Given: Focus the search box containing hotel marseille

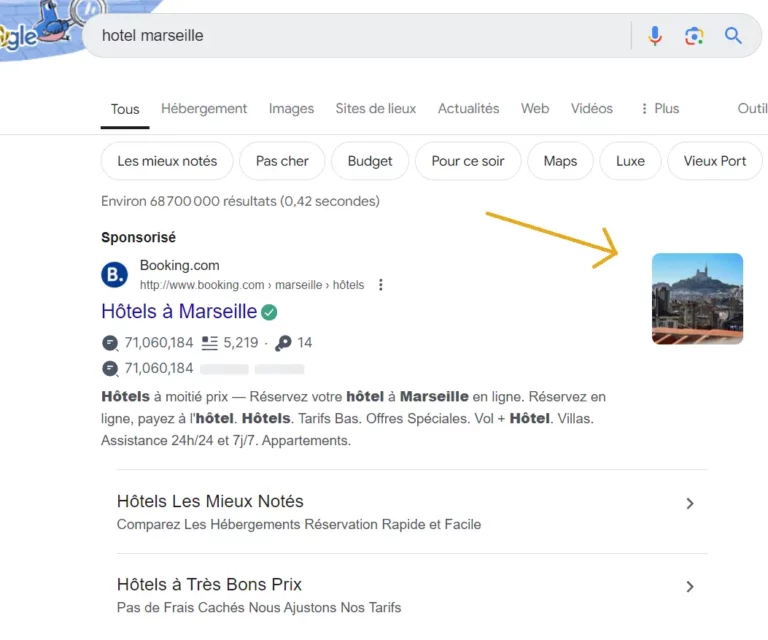Looking at the screenshot, I should point(356,36).
